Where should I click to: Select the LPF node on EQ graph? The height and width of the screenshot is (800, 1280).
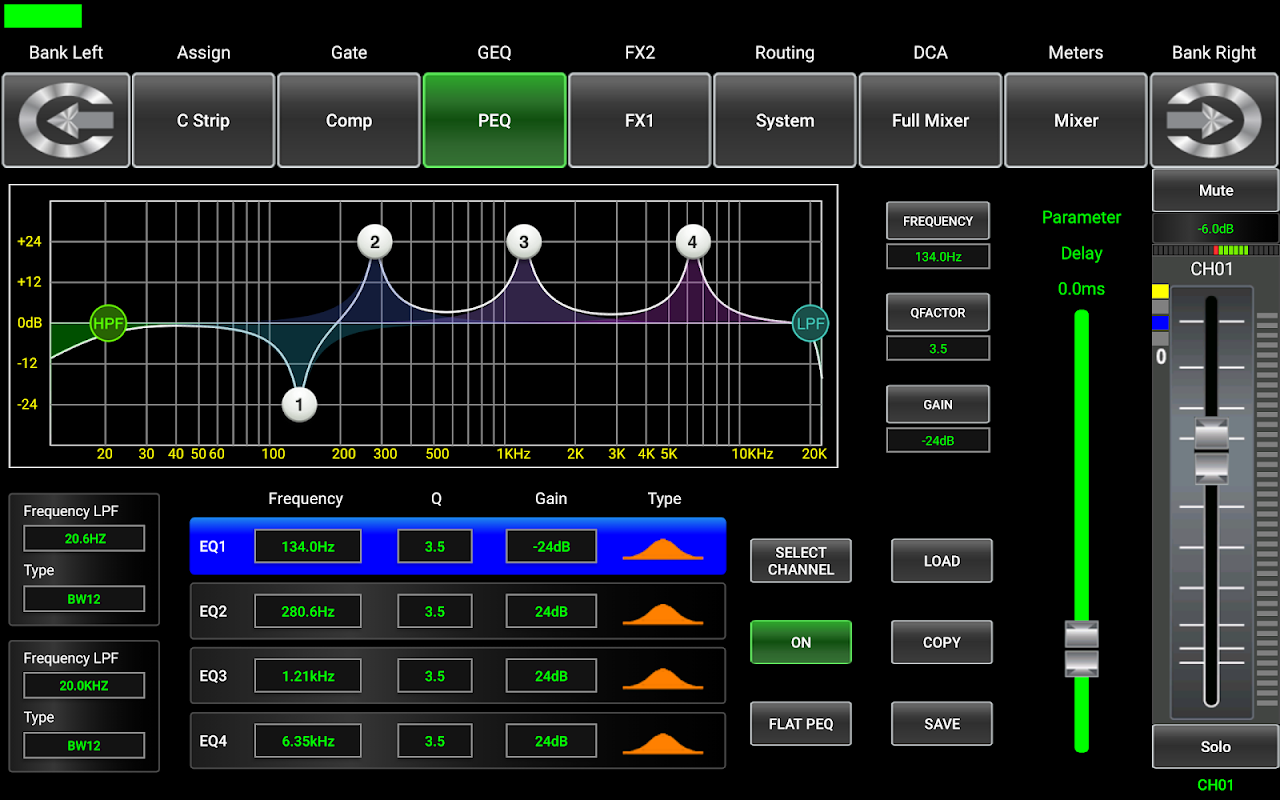pos(810,323)
